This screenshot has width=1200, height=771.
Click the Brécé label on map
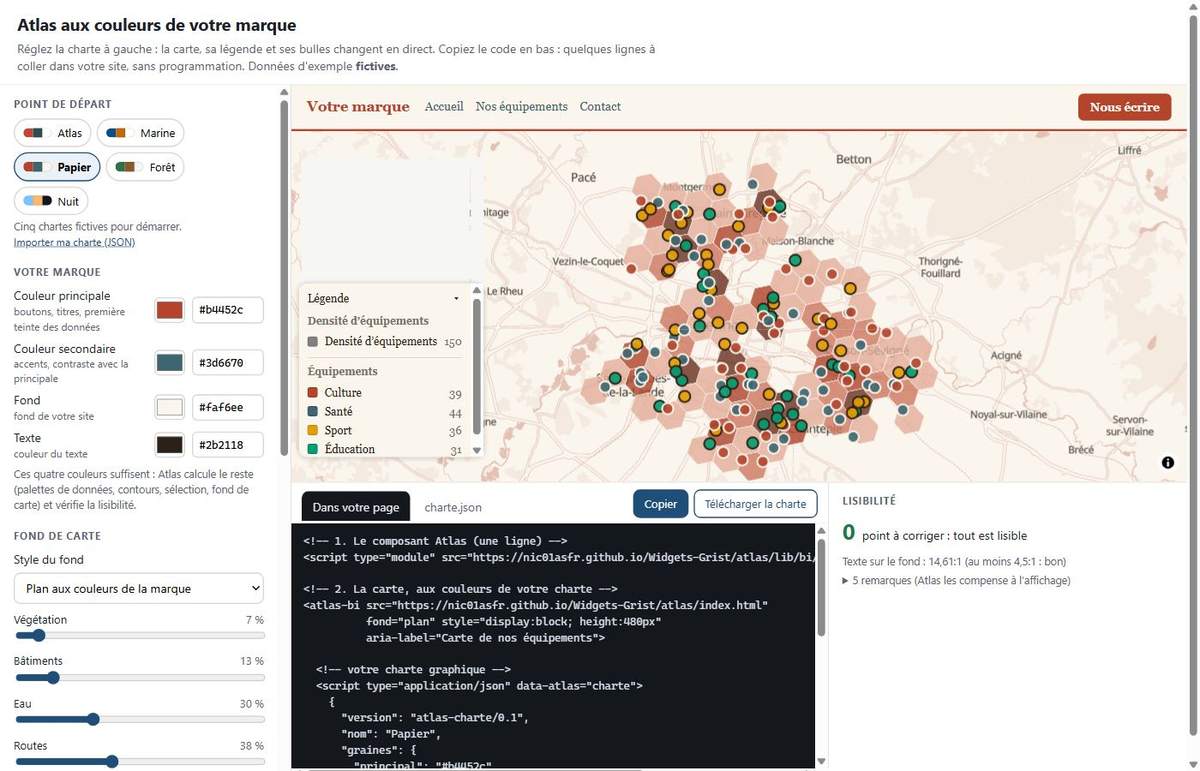coord(1080,450)
